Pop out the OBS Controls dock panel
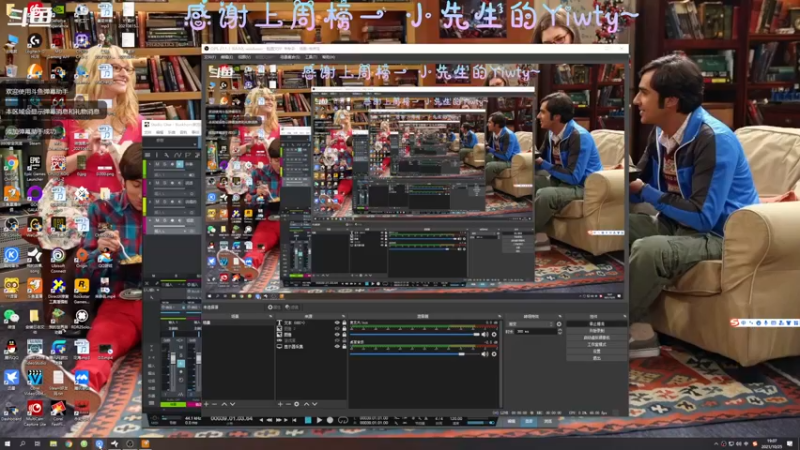This screenshot has height=450, width=800. [x=624, y=316]
